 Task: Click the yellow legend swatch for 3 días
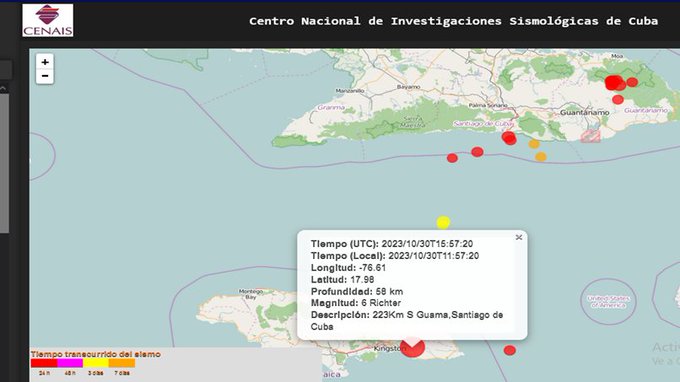point(96,363)
